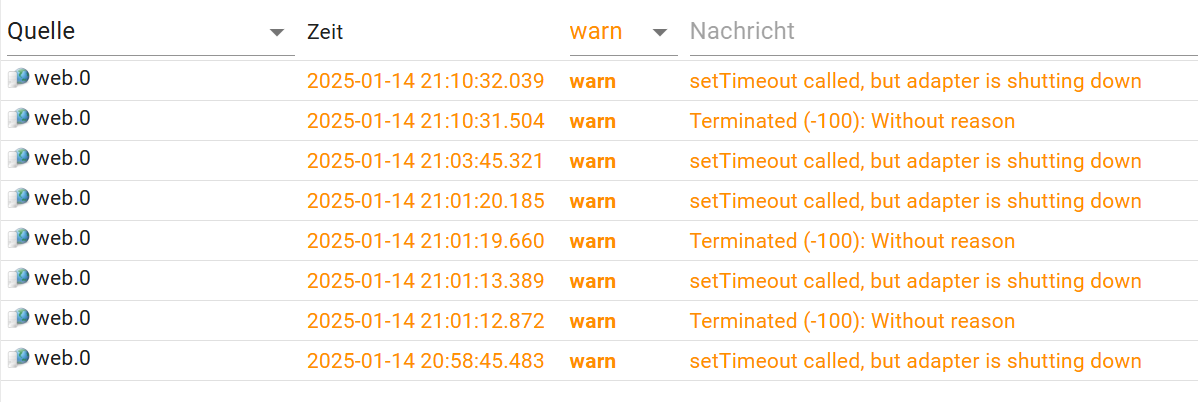The height and width of the screenshot is (402, 1198).
Task: Expand the warn severity level dropdown
Action: coord(658,33)
